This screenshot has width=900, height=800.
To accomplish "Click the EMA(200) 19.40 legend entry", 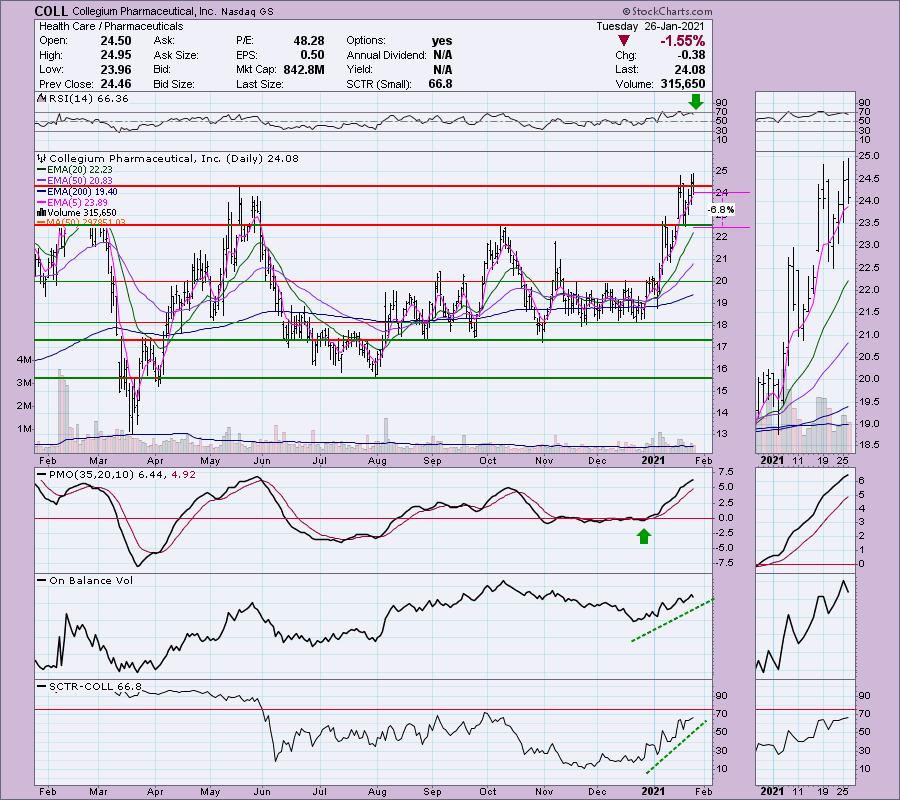I will 83,192.
